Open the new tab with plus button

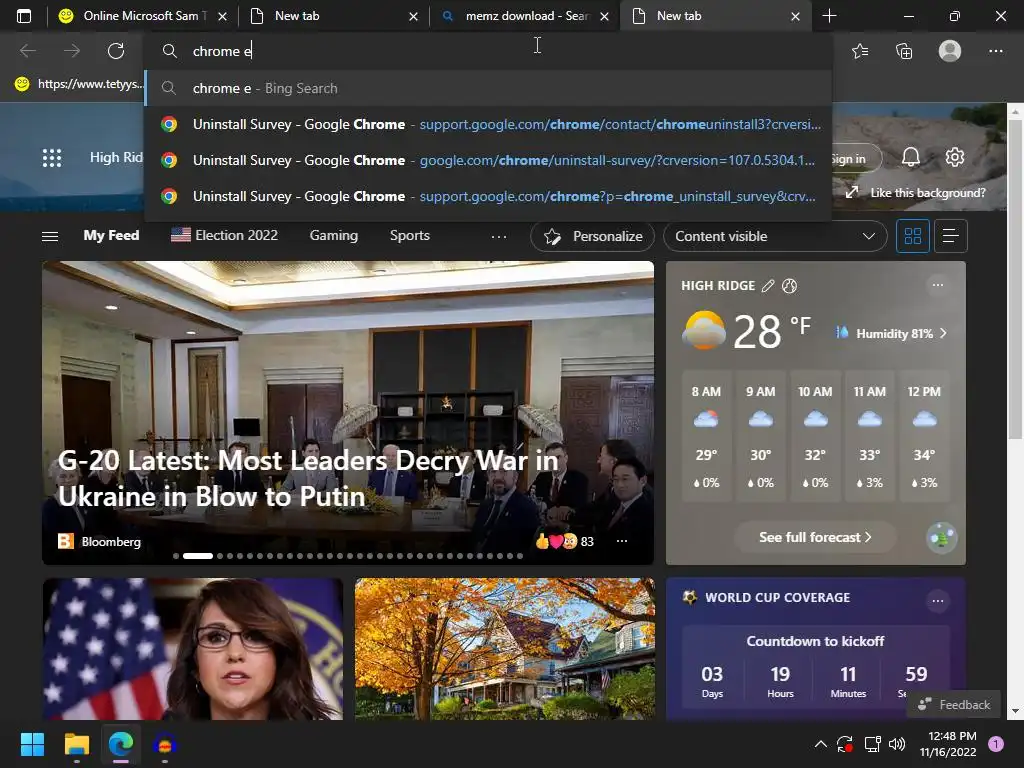[x=829, y=16]
